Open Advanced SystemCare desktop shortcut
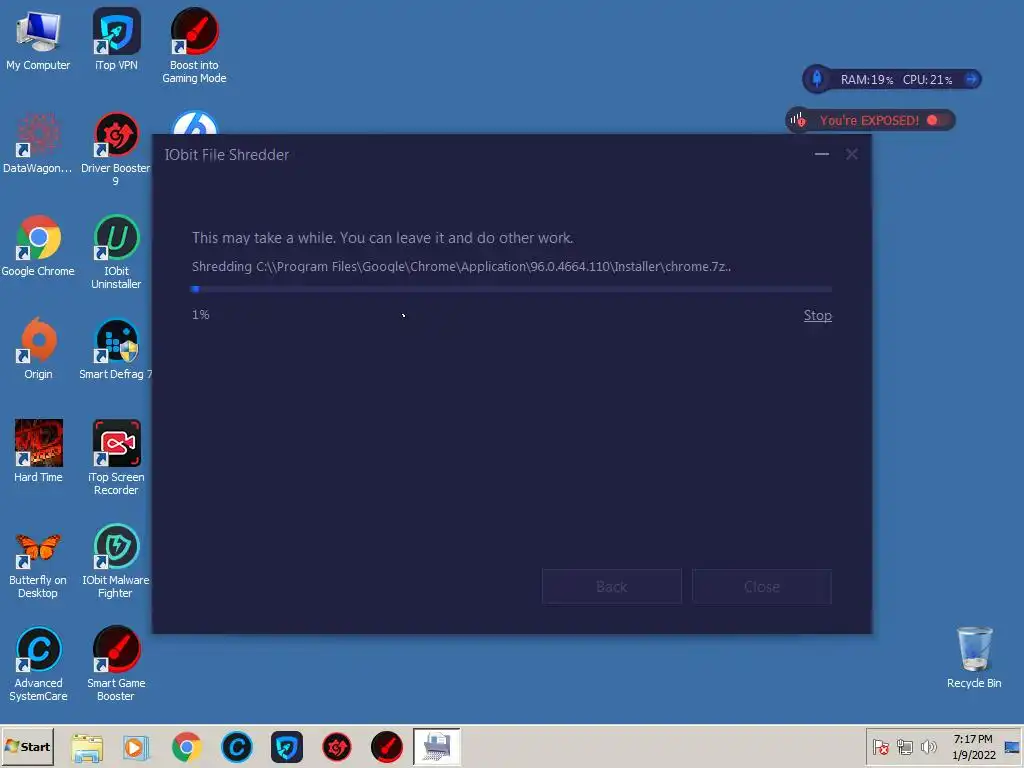This screenshot has width=1024, height=768. [39, 665]
